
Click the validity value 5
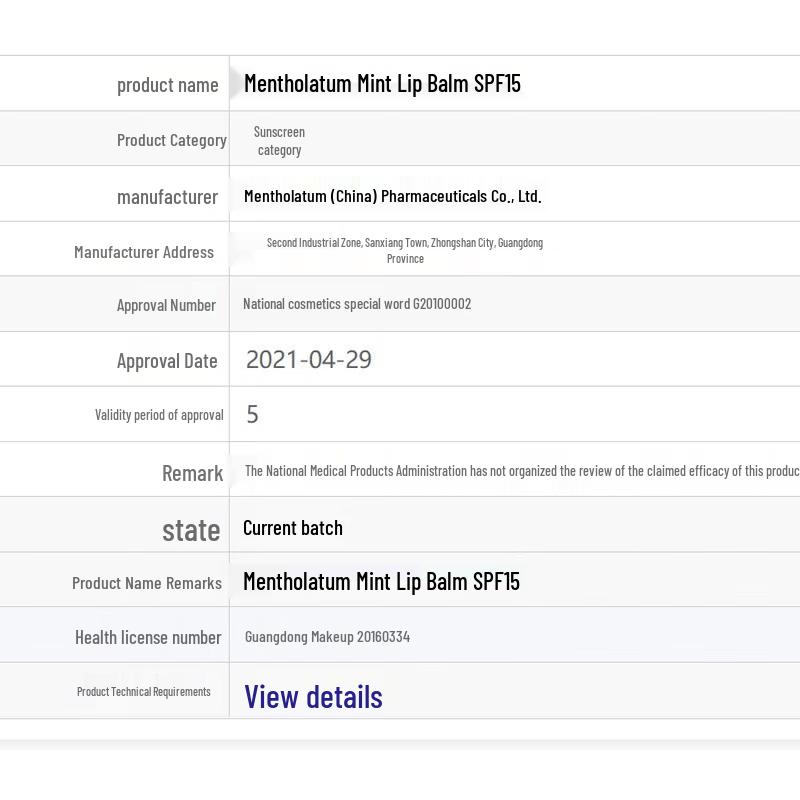coord(252,414)
